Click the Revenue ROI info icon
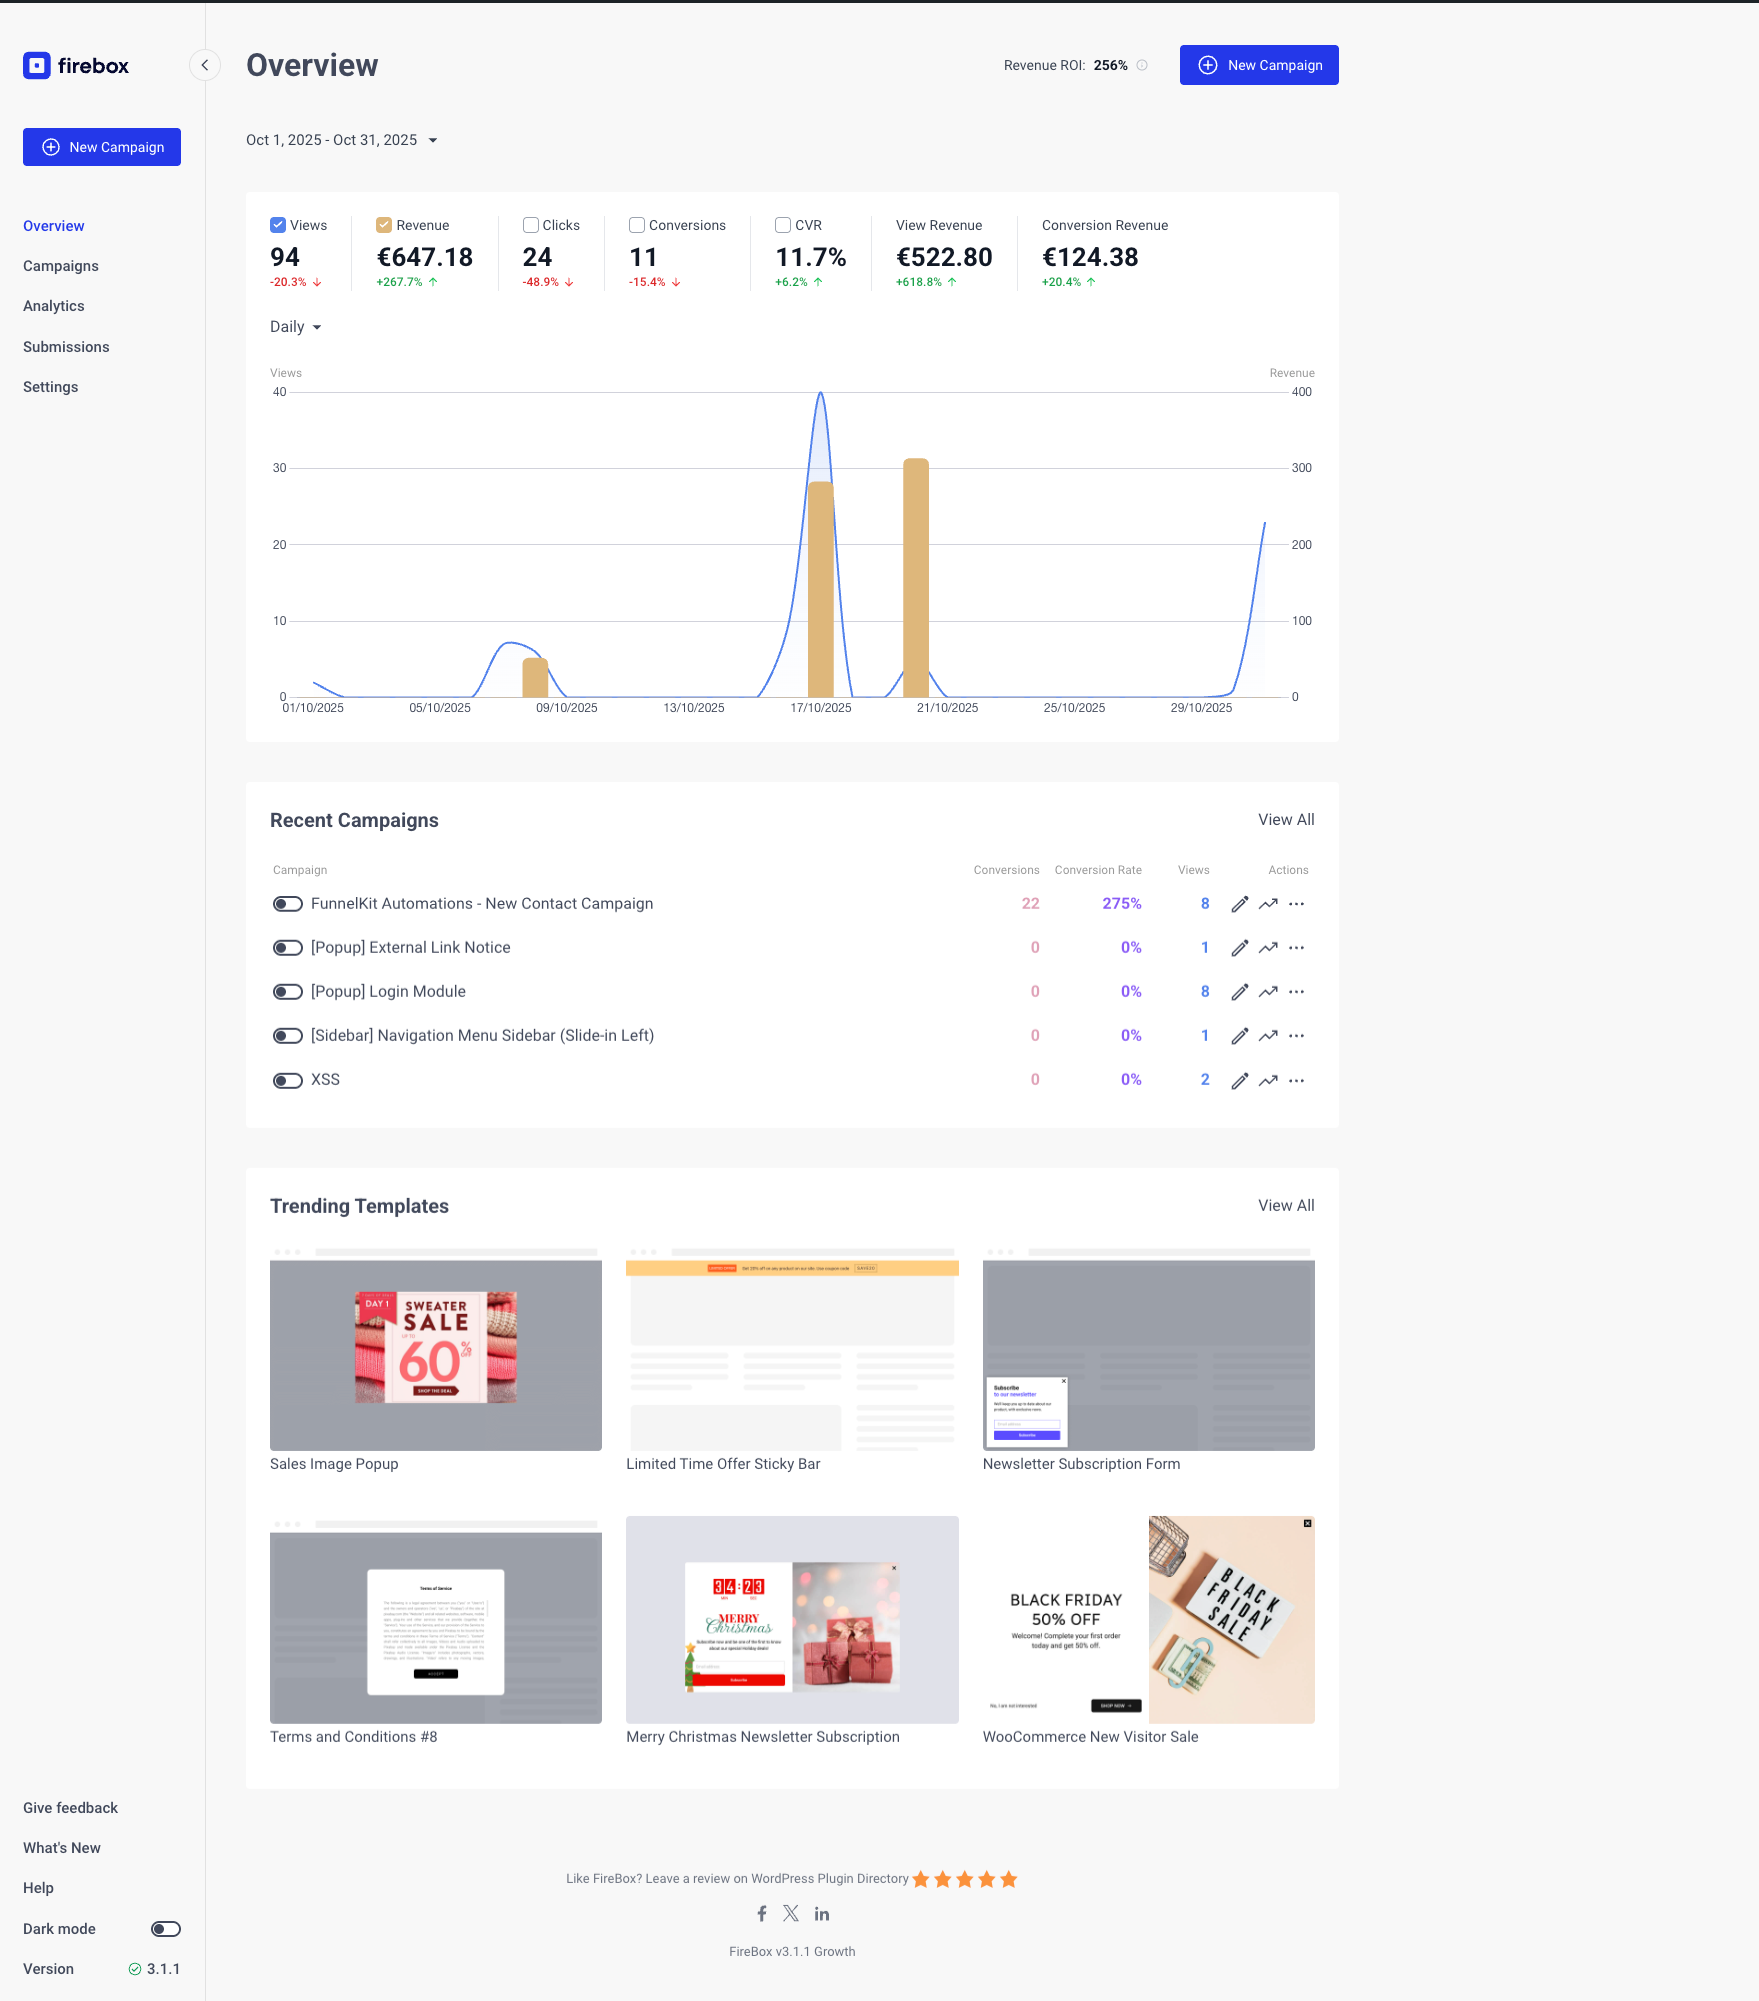 1142,65
